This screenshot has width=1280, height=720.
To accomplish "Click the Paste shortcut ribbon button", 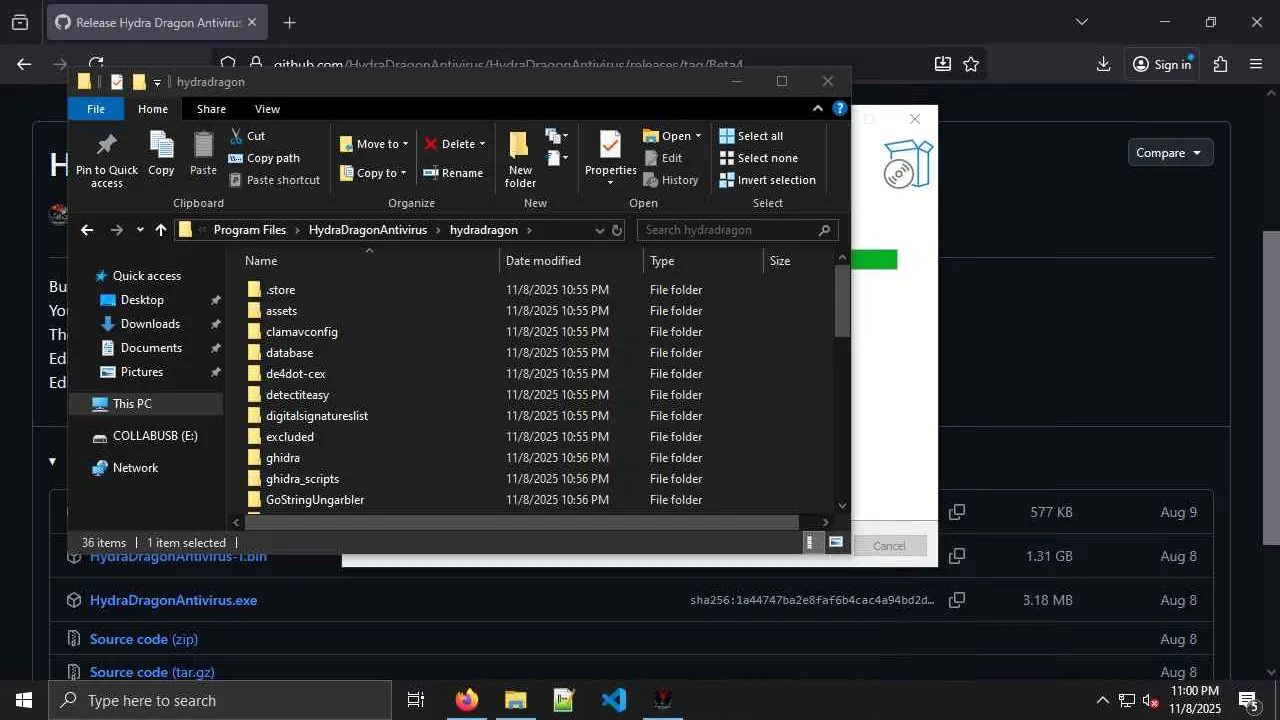I will (x=274, y=180).
